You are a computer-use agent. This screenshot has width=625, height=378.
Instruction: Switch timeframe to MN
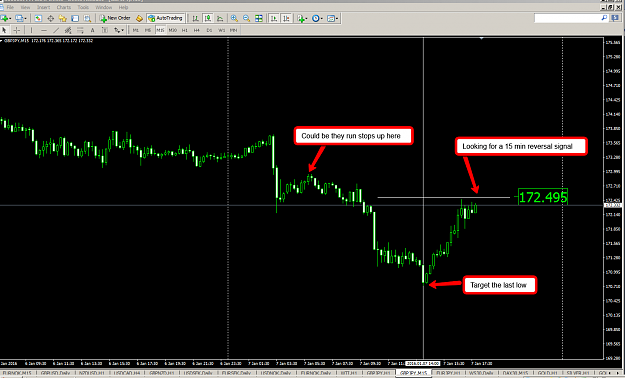coord(234,30)
